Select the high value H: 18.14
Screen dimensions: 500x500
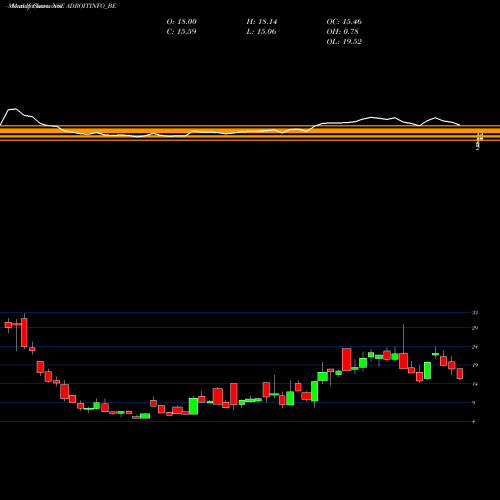[262, 22]
